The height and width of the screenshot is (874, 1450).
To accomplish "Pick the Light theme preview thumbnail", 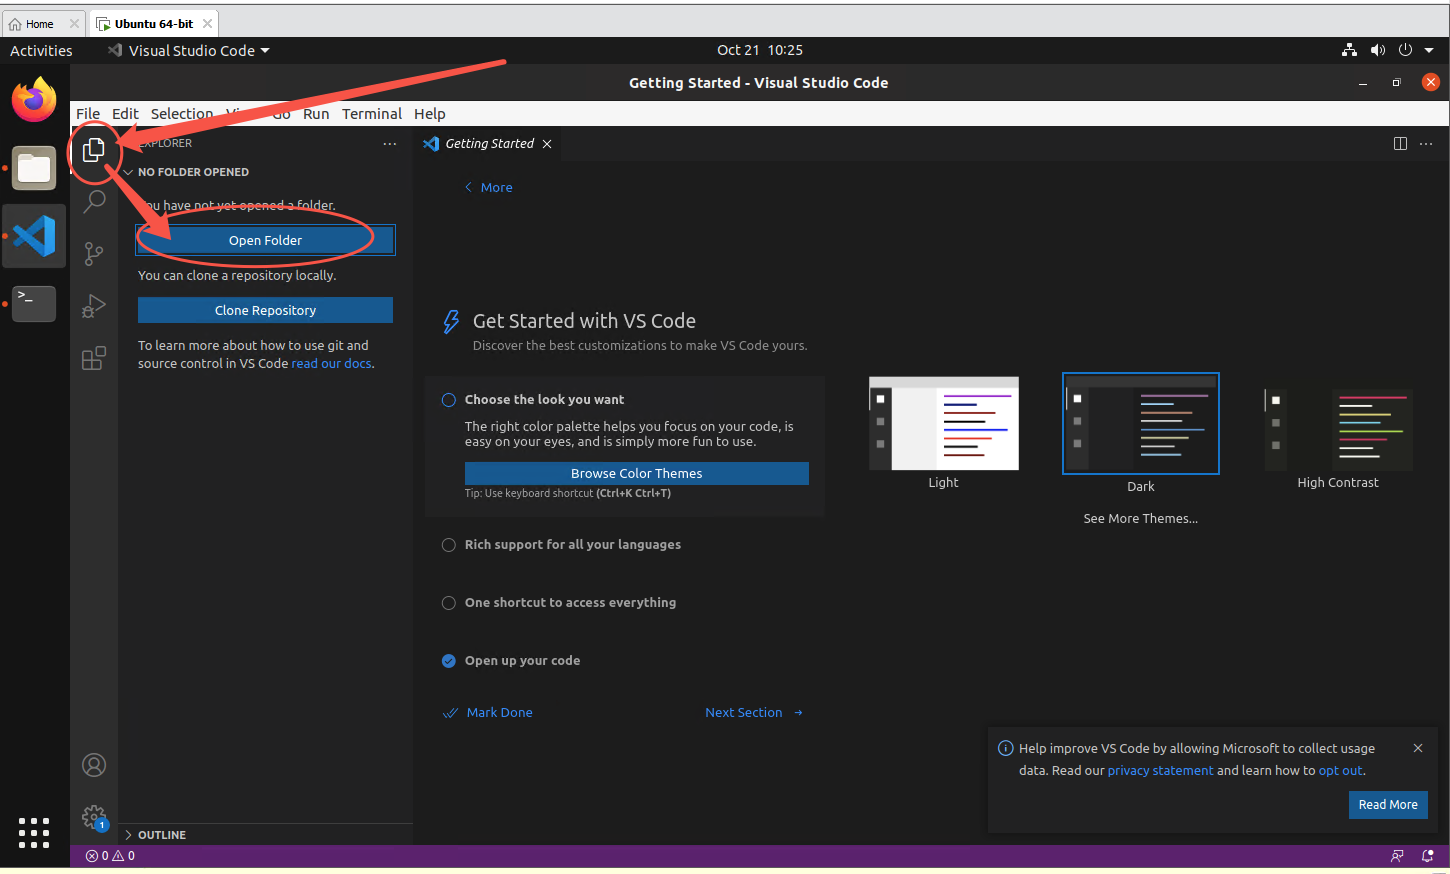I will [x=943, y=424].
